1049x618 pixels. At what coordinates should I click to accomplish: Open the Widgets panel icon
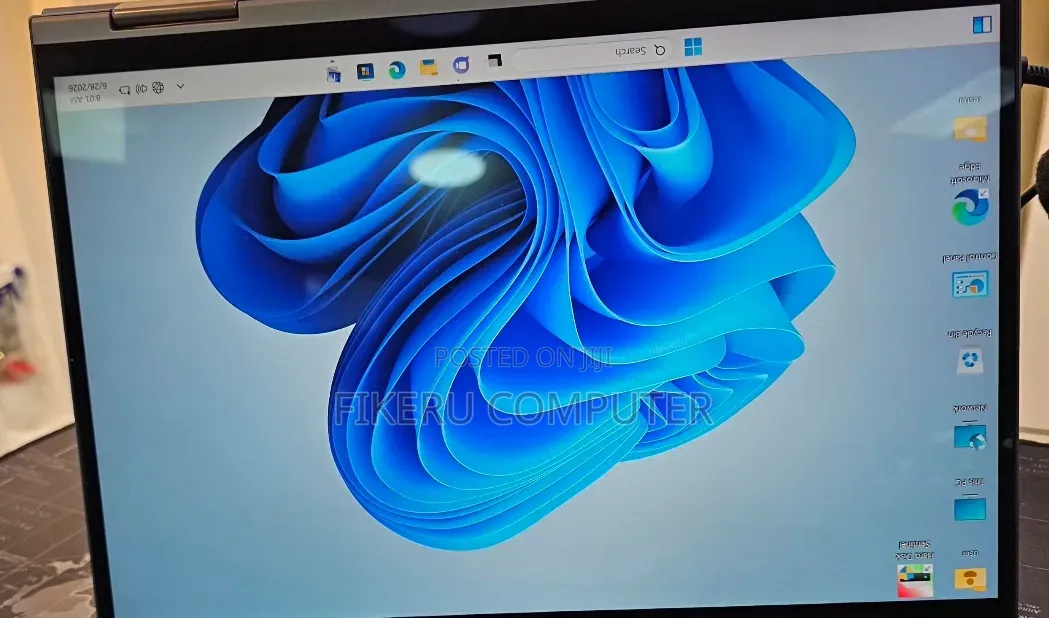coord(981,25)
